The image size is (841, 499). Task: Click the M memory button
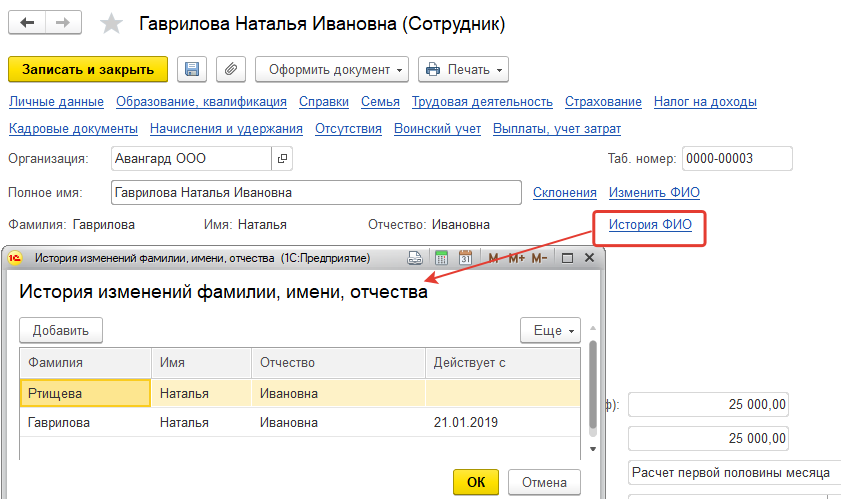point(493,258)
